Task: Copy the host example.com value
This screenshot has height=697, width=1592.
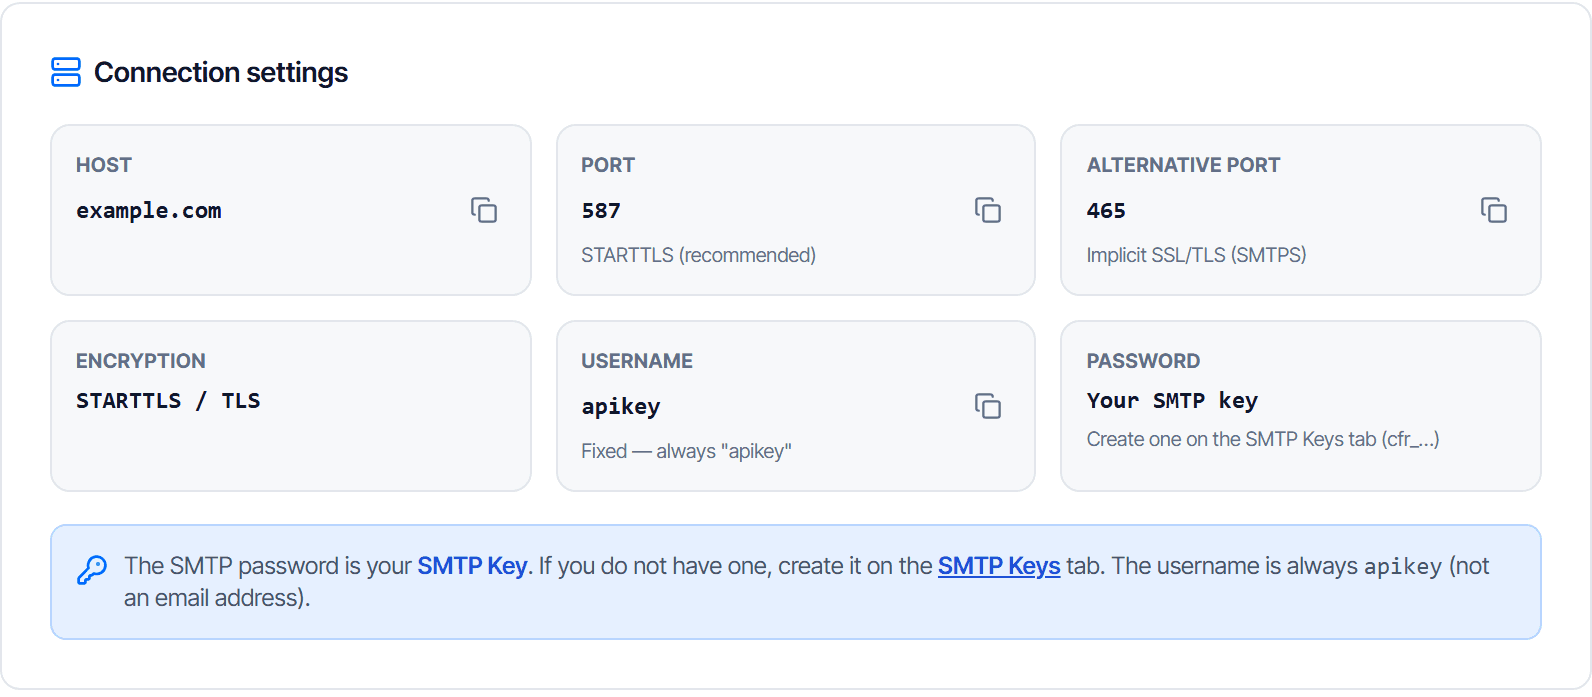Action: tap(484, 210)
